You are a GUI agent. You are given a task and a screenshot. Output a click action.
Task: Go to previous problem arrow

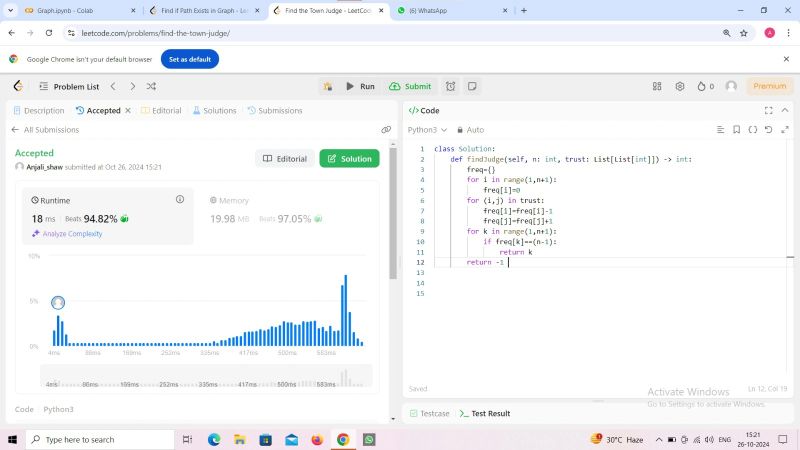113,86
